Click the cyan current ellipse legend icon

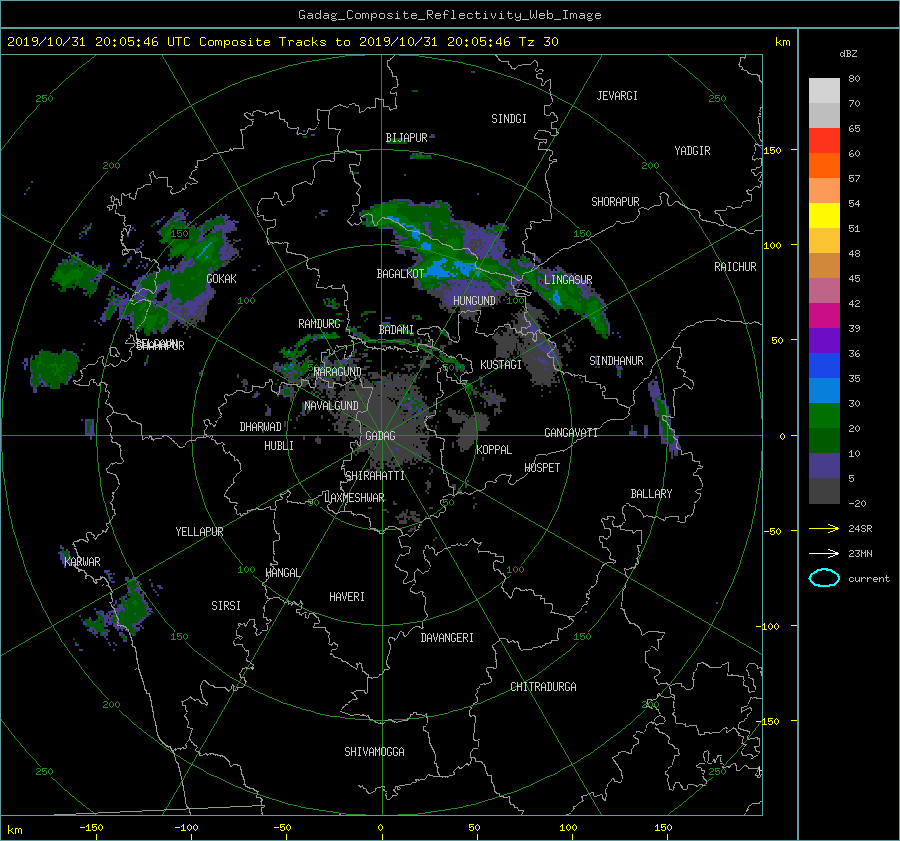click(824, 578)
